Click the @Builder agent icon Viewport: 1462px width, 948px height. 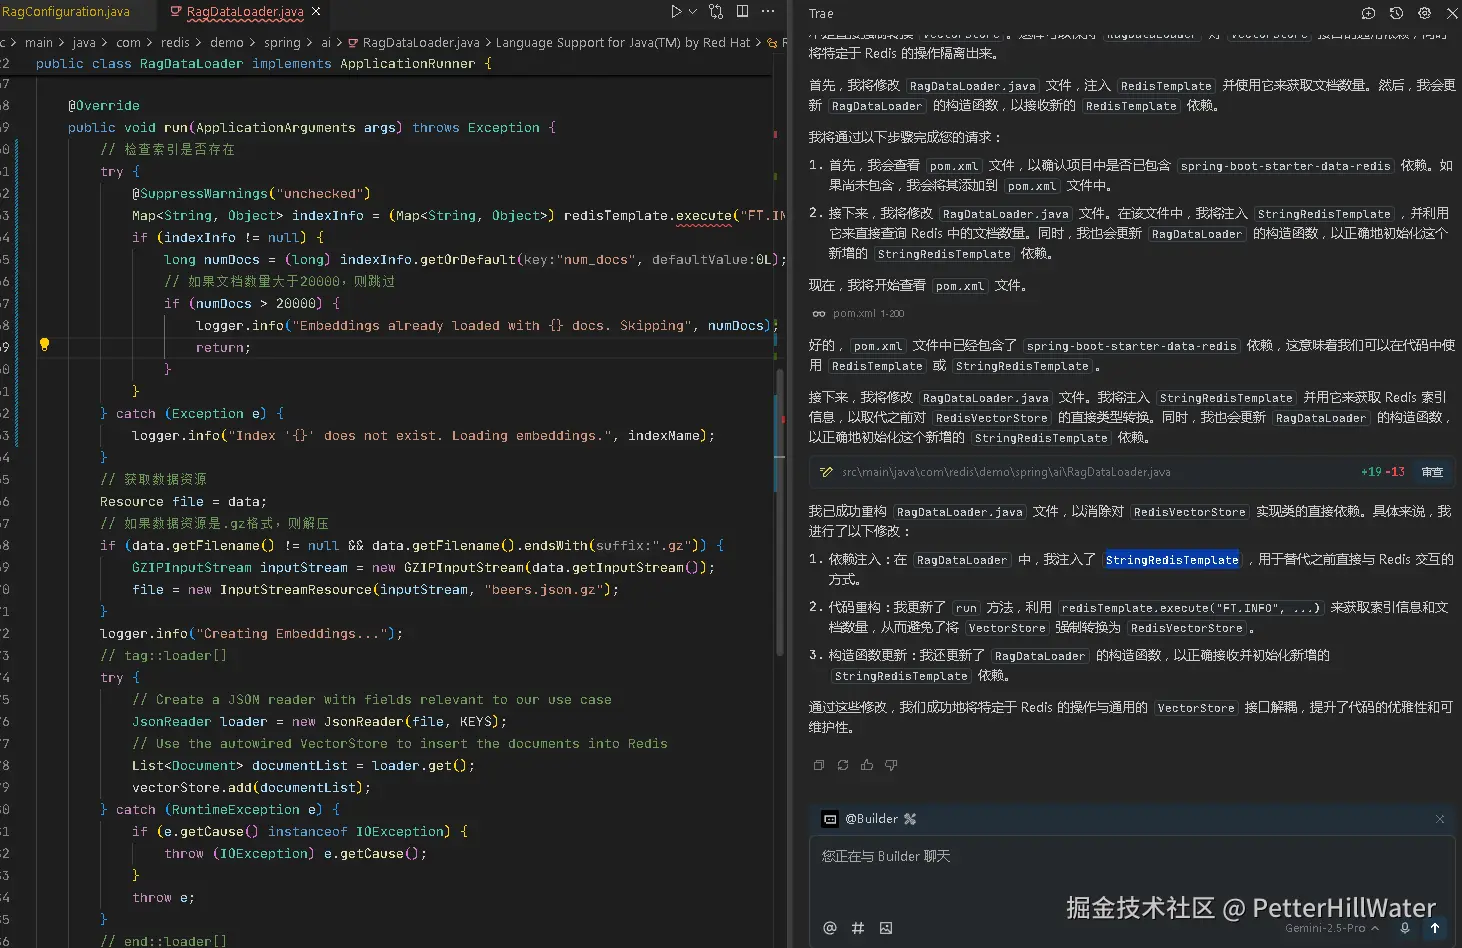coord(830,819)
